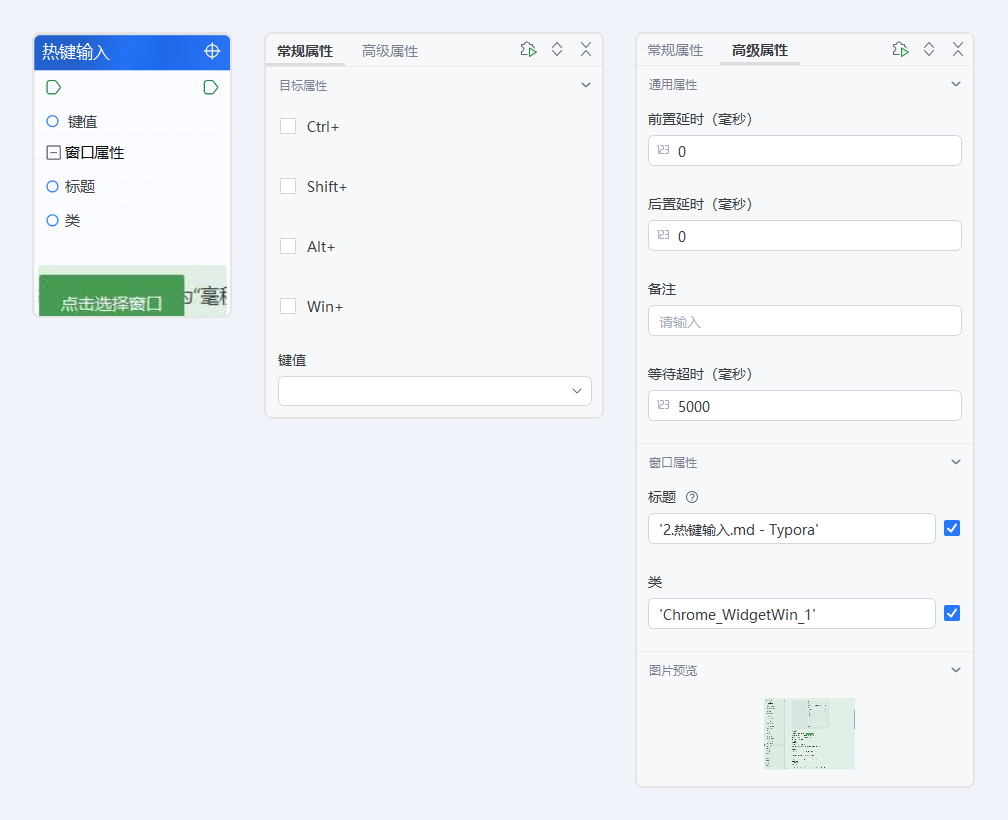Click the 备注 input field

[x=804, y=321]
